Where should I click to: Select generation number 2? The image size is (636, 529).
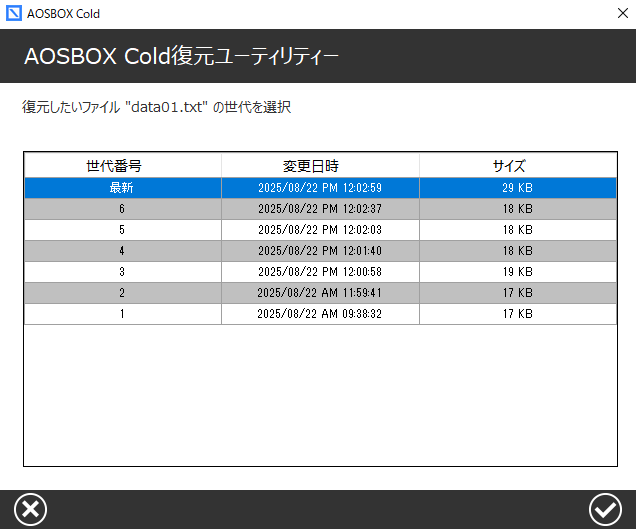pyautogui.click(x=122, y=293)
